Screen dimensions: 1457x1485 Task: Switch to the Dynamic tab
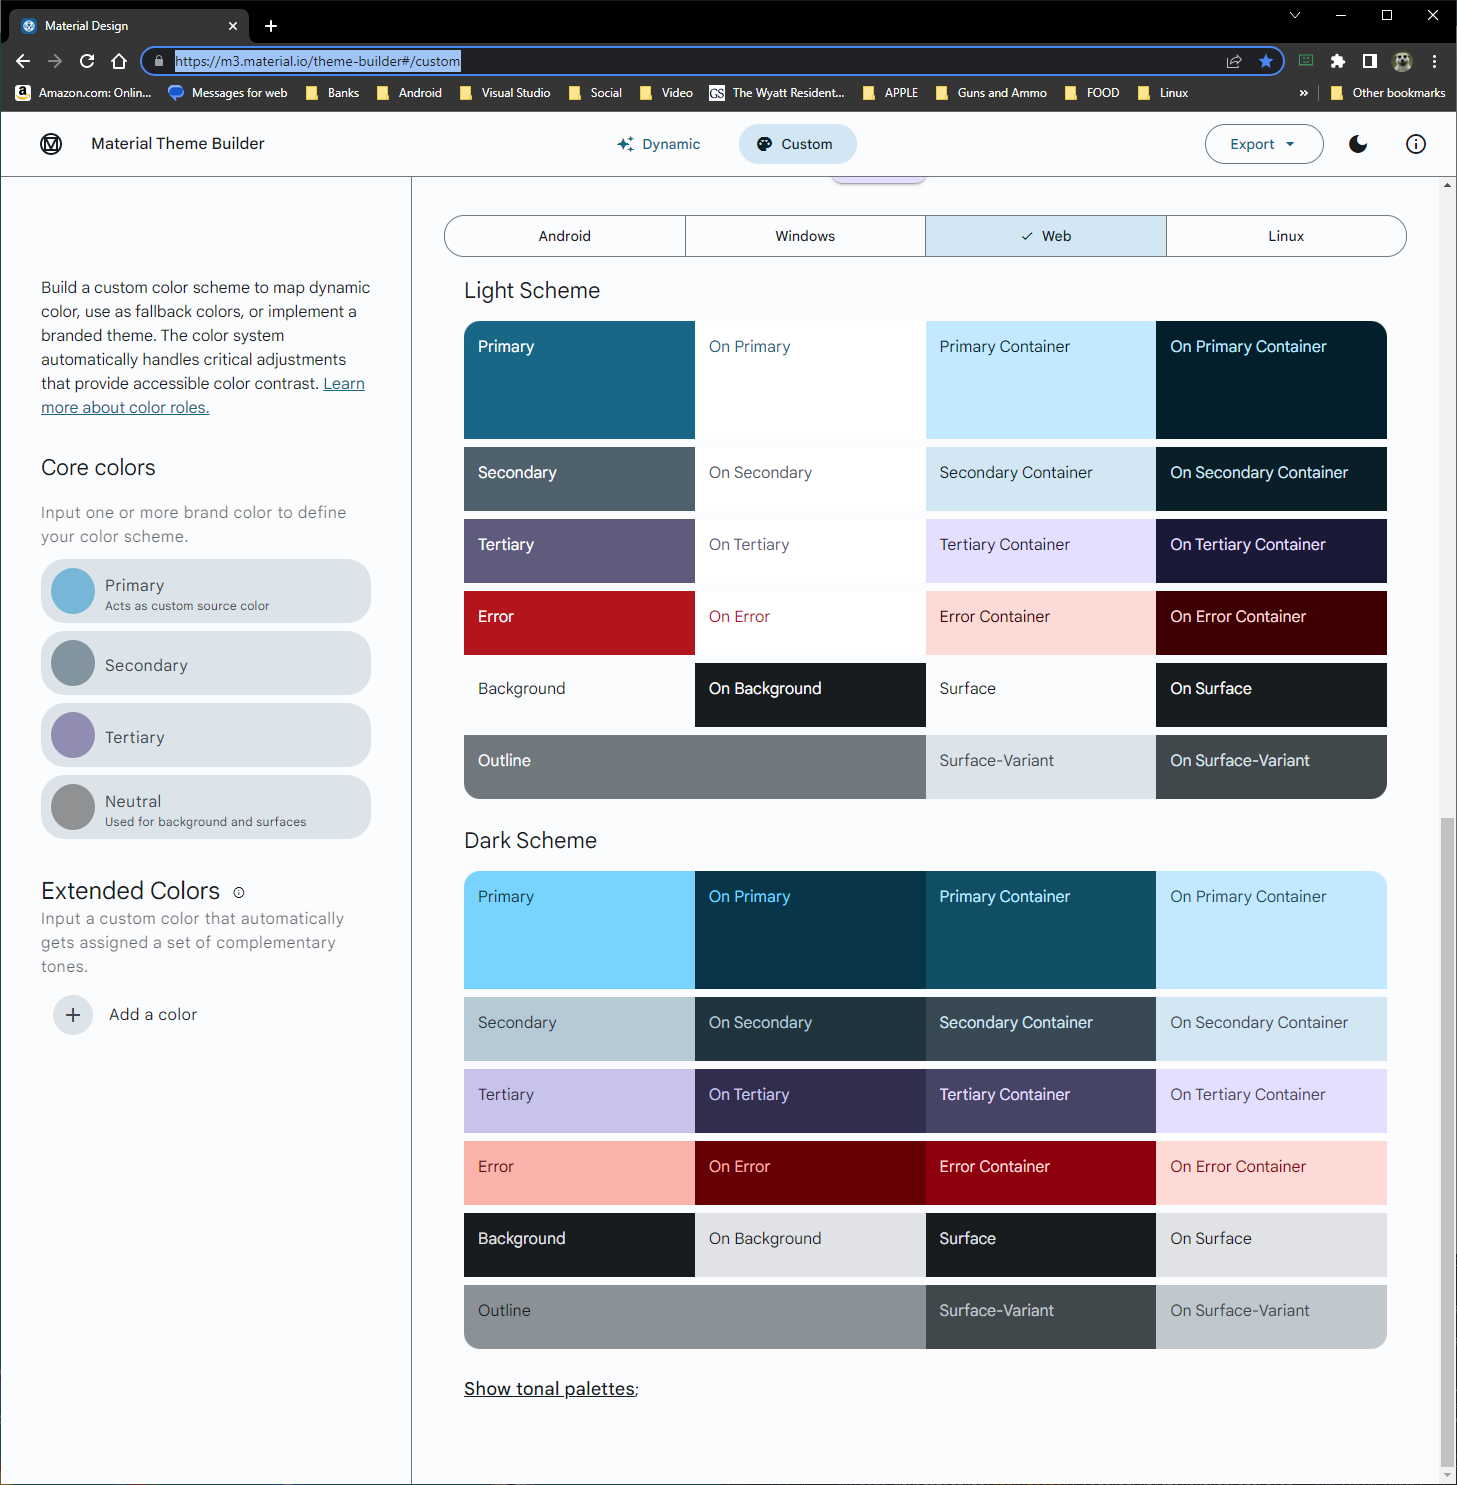click(659, 144)
